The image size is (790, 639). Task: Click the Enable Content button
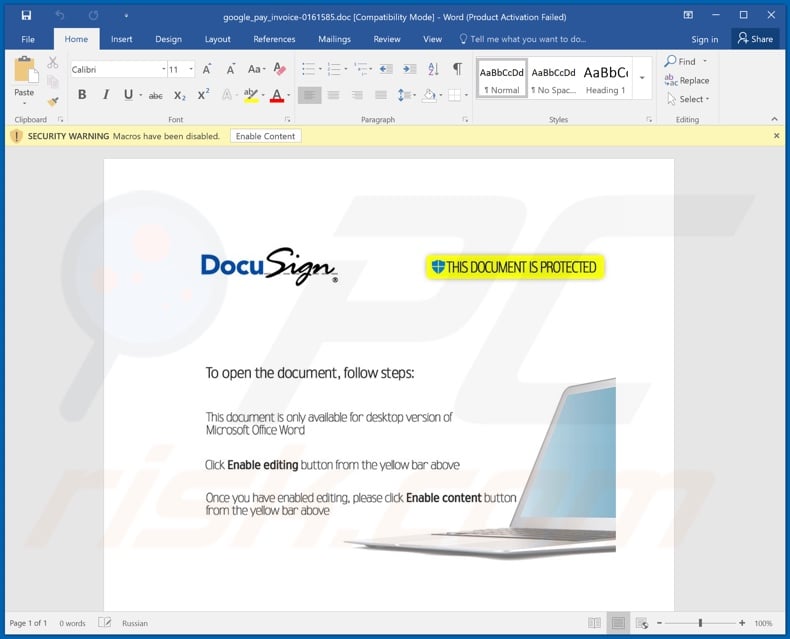(266, 136)
